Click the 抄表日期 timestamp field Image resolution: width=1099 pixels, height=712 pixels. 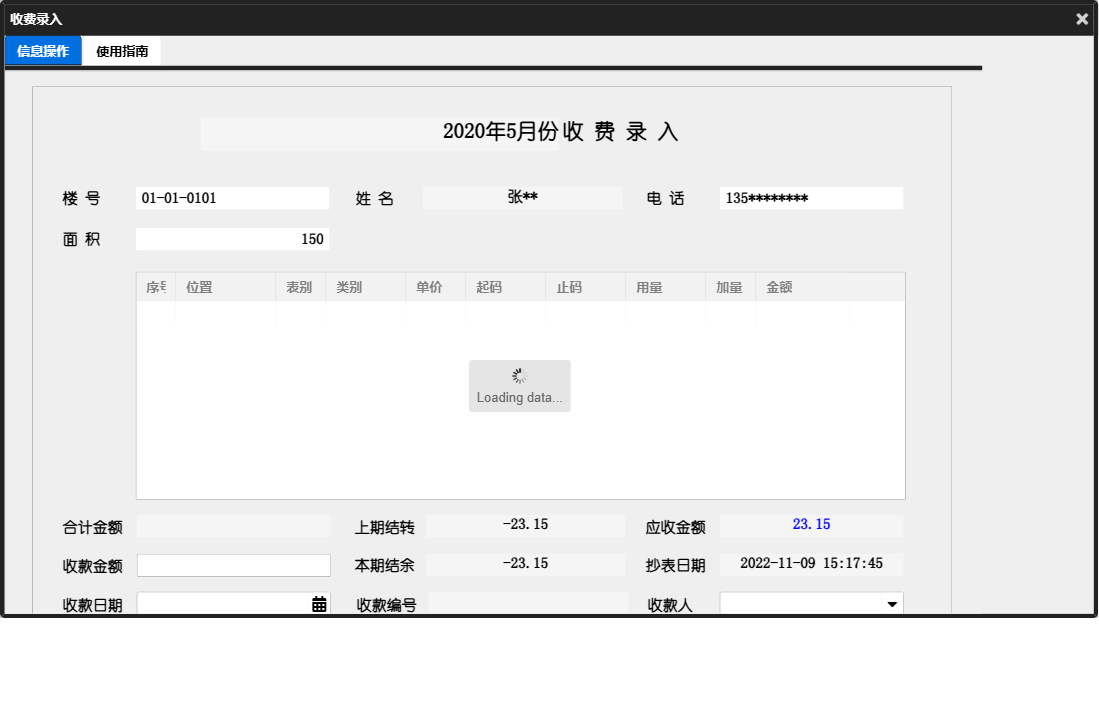pos(810,563)
